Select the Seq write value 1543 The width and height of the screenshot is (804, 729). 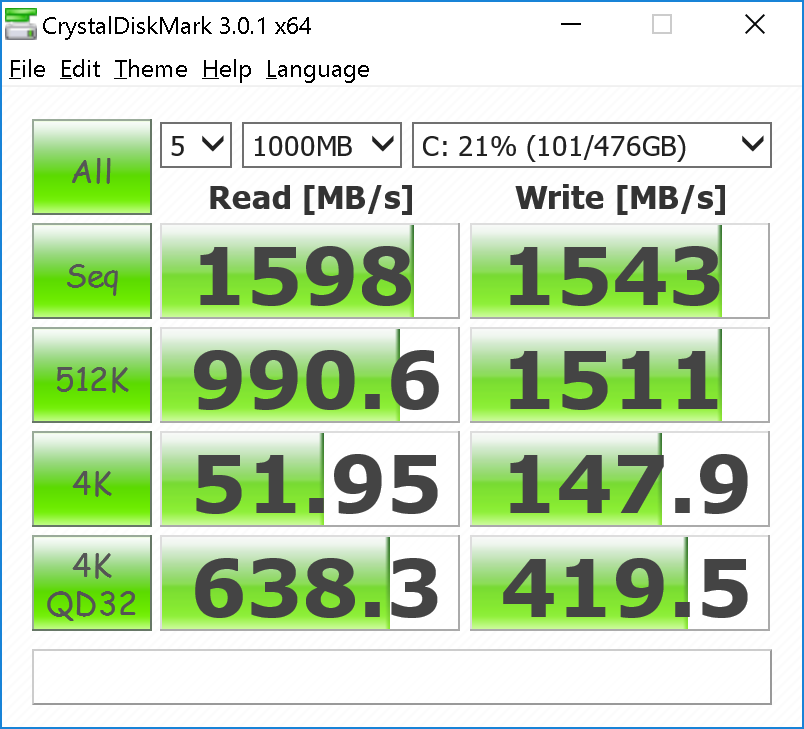(620, 271)
